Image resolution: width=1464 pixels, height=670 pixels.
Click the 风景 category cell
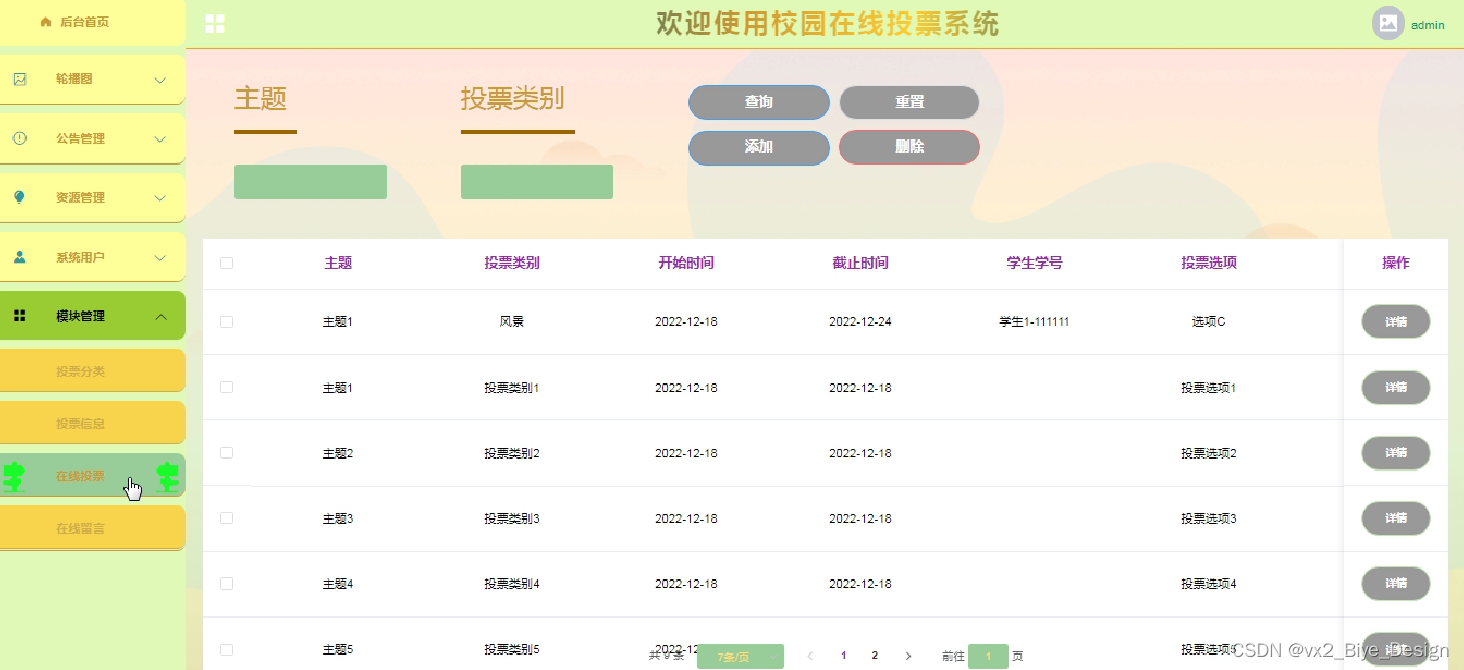pyautogui.click(x=512, y=322)
